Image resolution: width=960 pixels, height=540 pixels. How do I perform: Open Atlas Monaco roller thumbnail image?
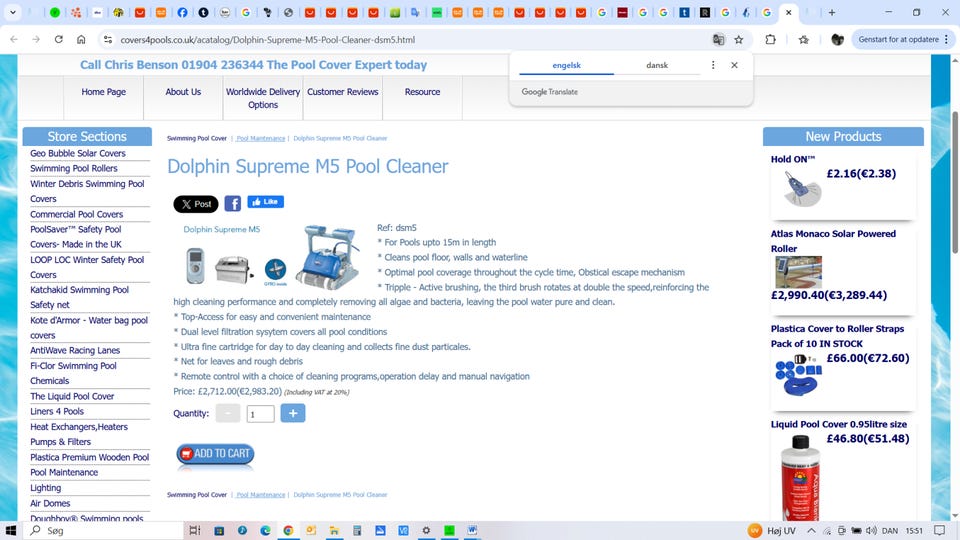pos(798,272)
